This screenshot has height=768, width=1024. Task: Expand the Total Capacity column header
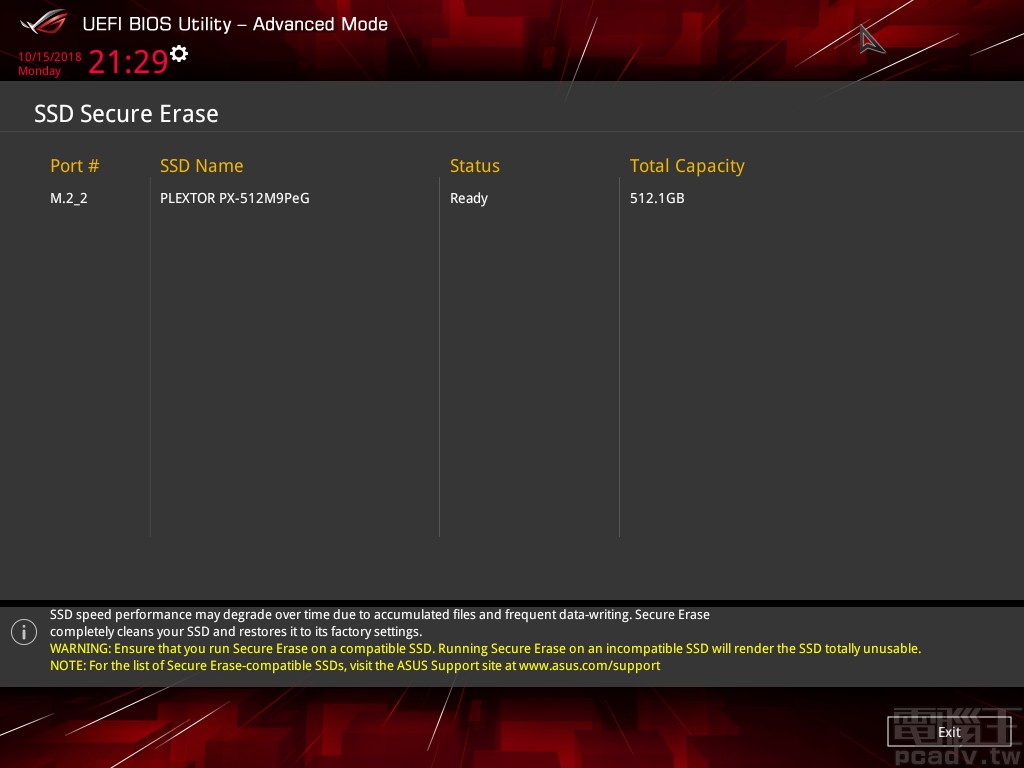pos(687,166)
